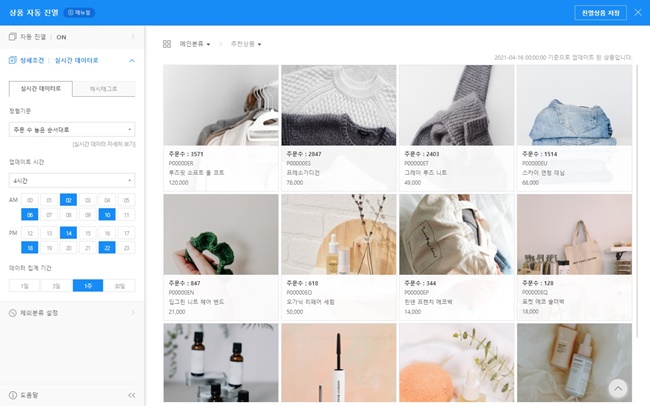This screenshot has width=650, height=406.
Task: Open the 도움말 help icon
Action: coord(12,395)
